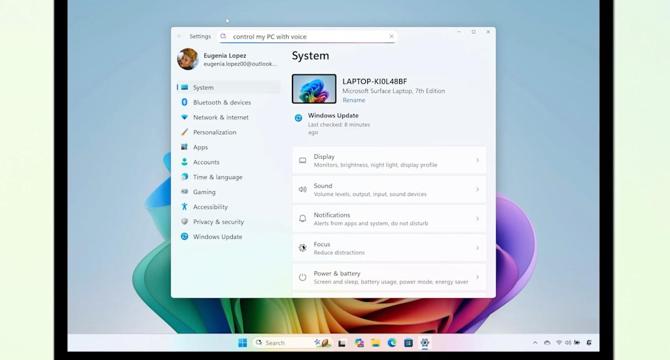Click the Display monitor icon
The image size is (670, 360).
pyautogui.click(x=303, y=161)
